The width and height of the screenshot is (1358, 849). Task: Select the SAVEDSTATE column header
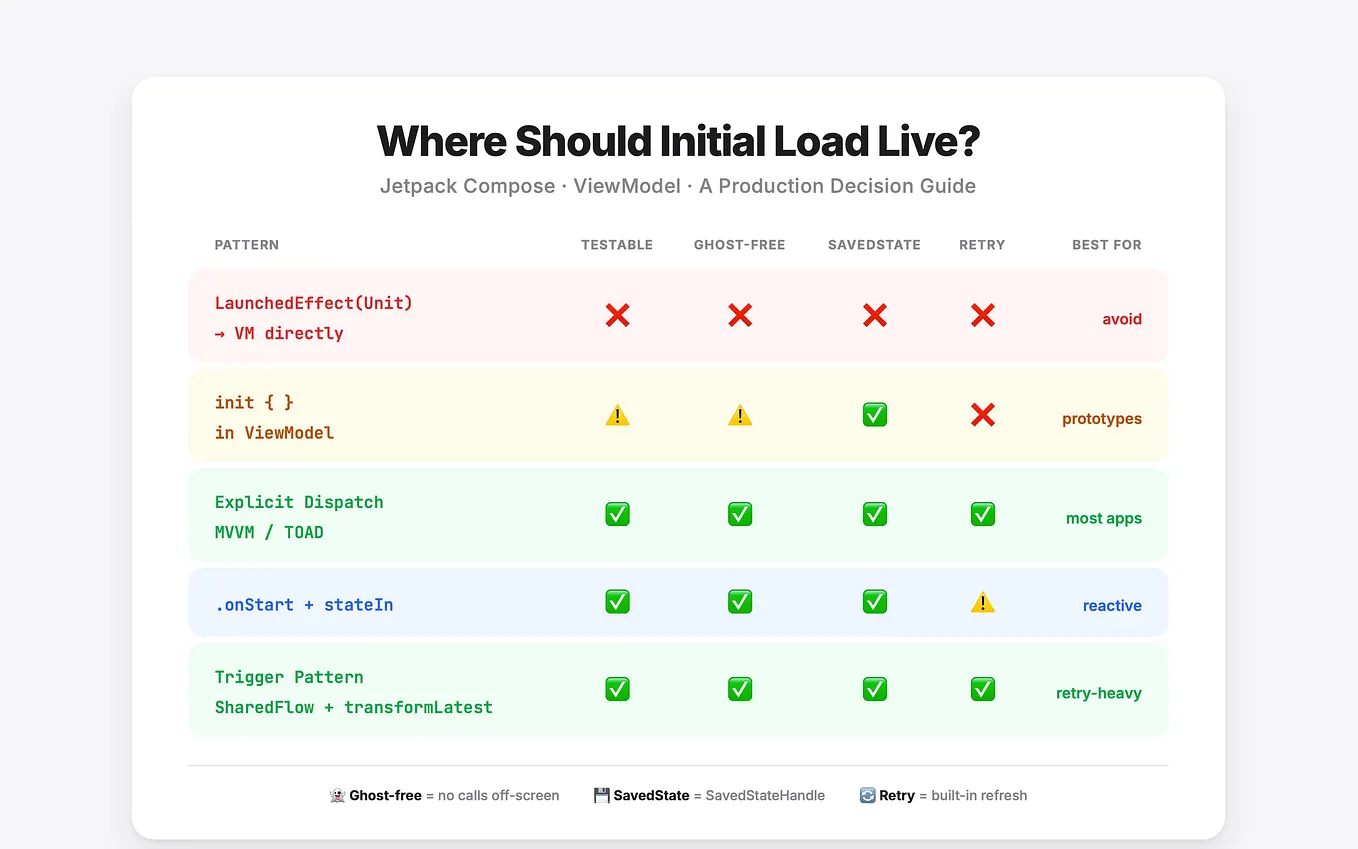click(874, 244)
